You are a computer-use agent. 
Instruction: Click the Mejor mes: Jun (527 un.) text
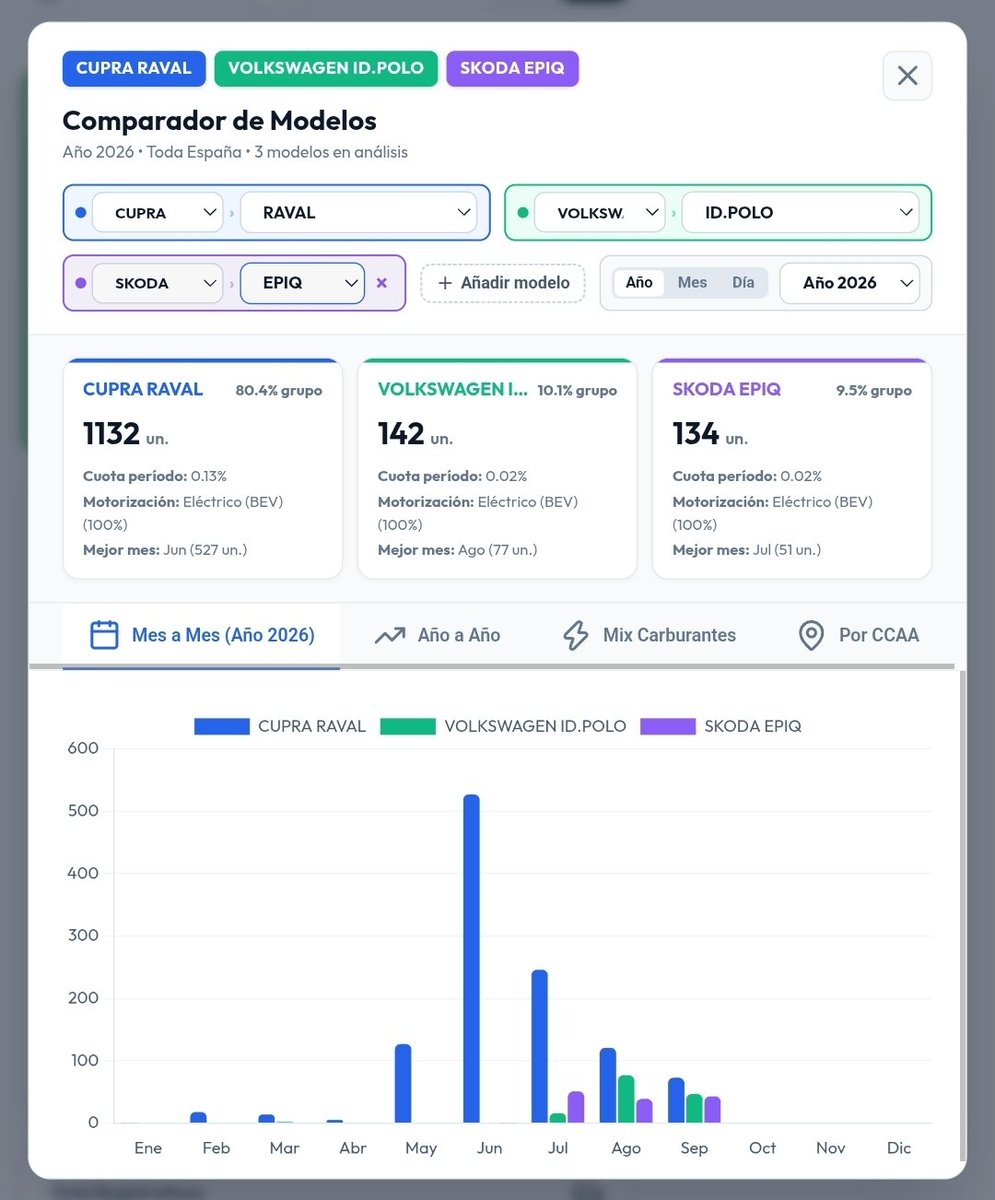[165, 549]
